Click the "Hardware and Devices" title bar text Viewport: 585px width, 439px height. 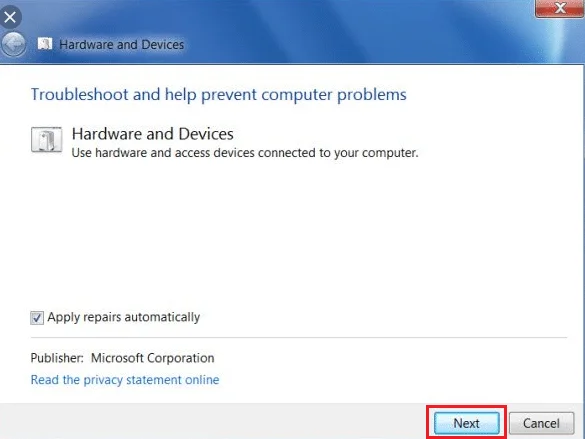coord(122,45)
